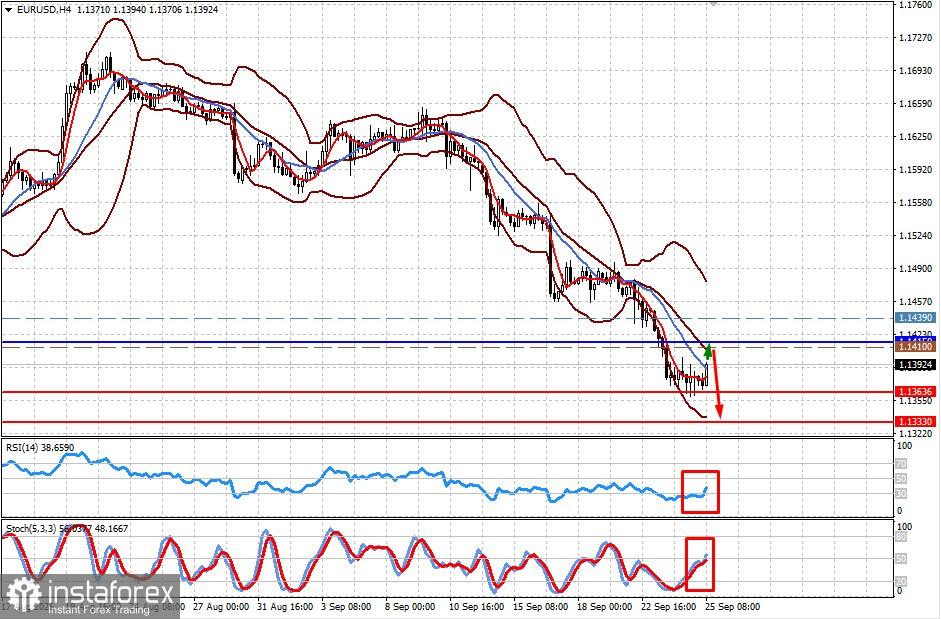Select the Stoch(5,3,3) indicator title
941x619 pixels.
pos(31,529)
